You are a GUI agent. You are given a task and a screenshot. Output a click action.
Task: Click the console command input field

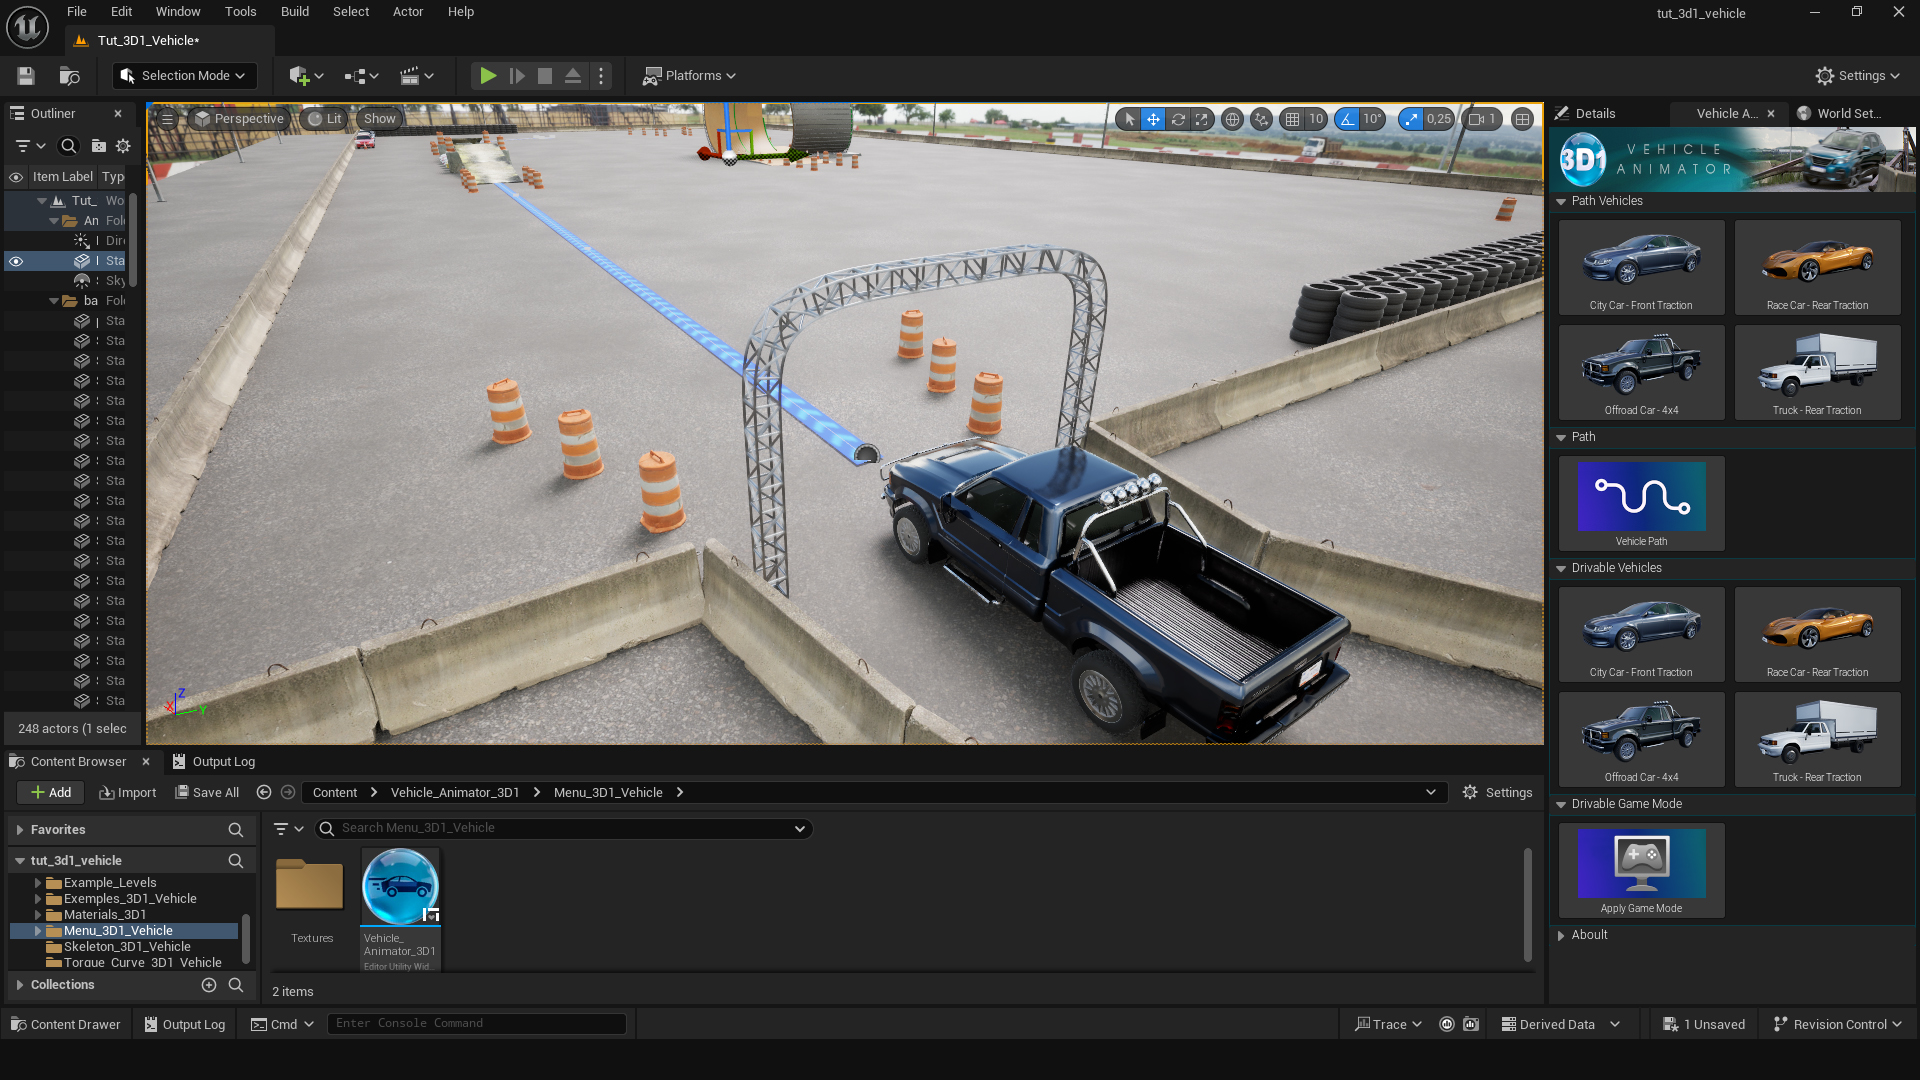pyautogui.click(x=476, y=1023)
